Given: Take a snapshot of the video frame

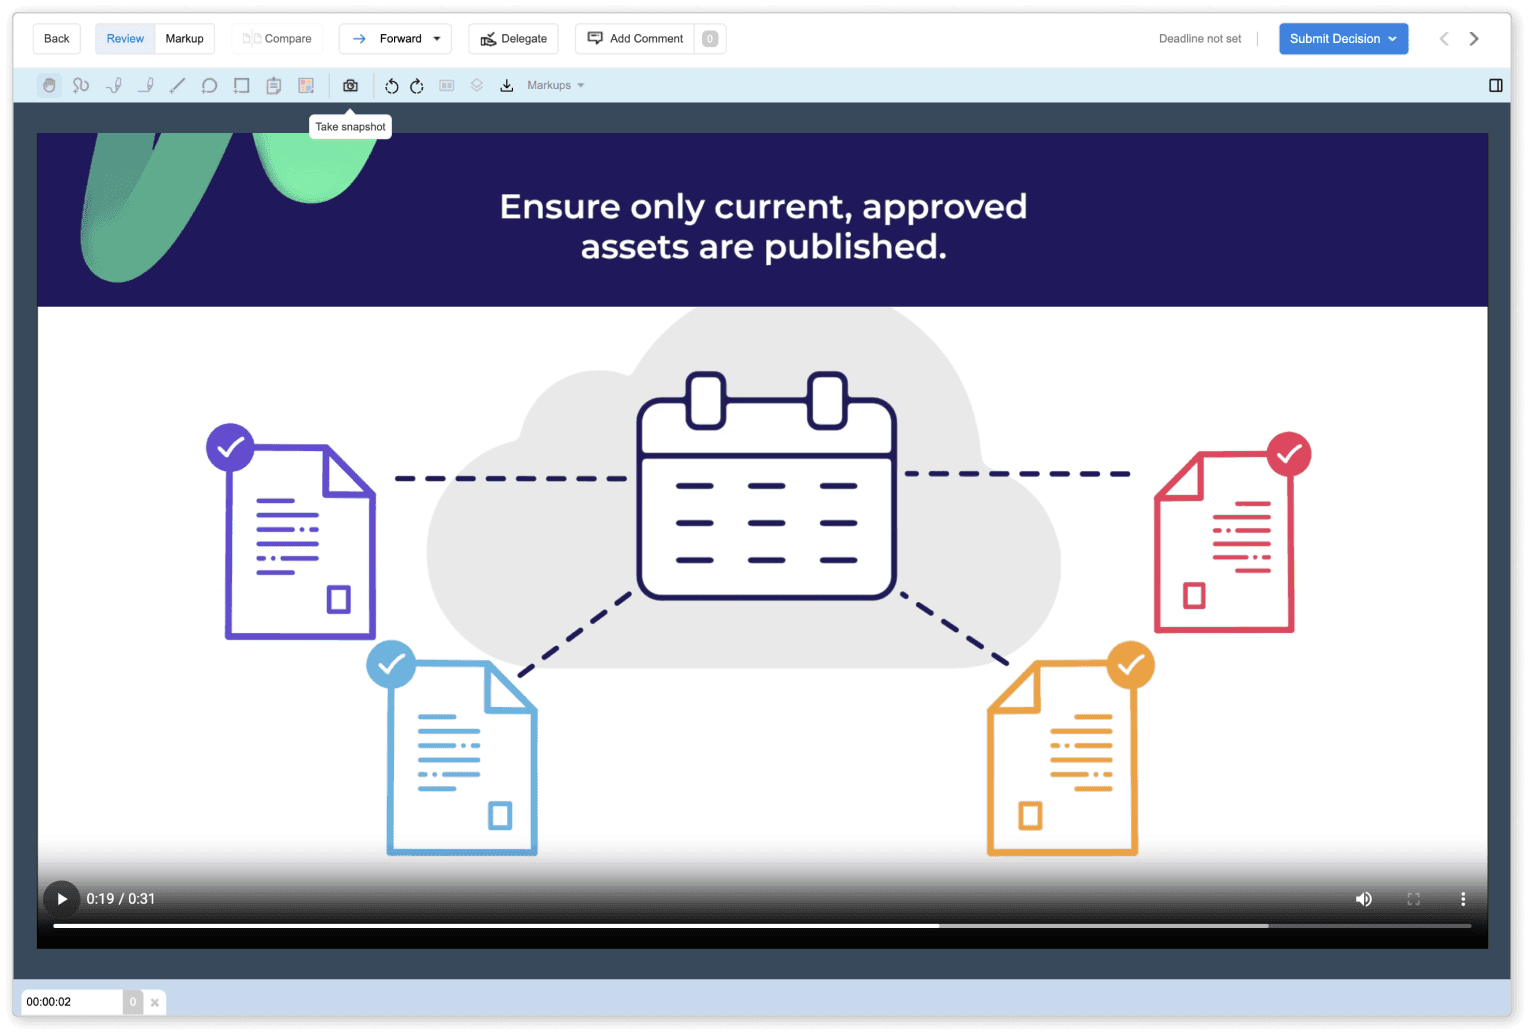Looking at the screenshot, I should 350,85.
